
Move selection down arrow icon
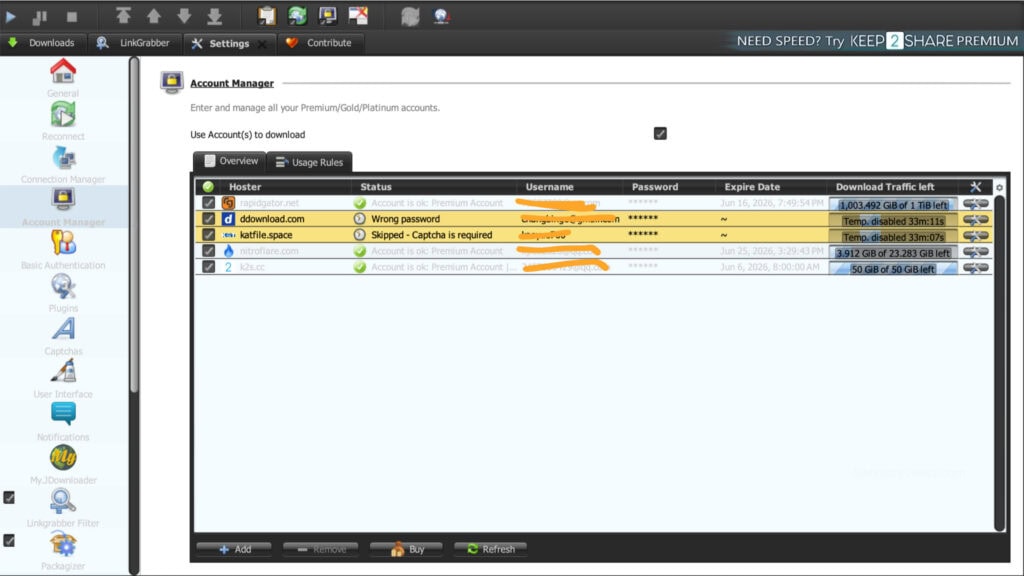click(184, 16)
